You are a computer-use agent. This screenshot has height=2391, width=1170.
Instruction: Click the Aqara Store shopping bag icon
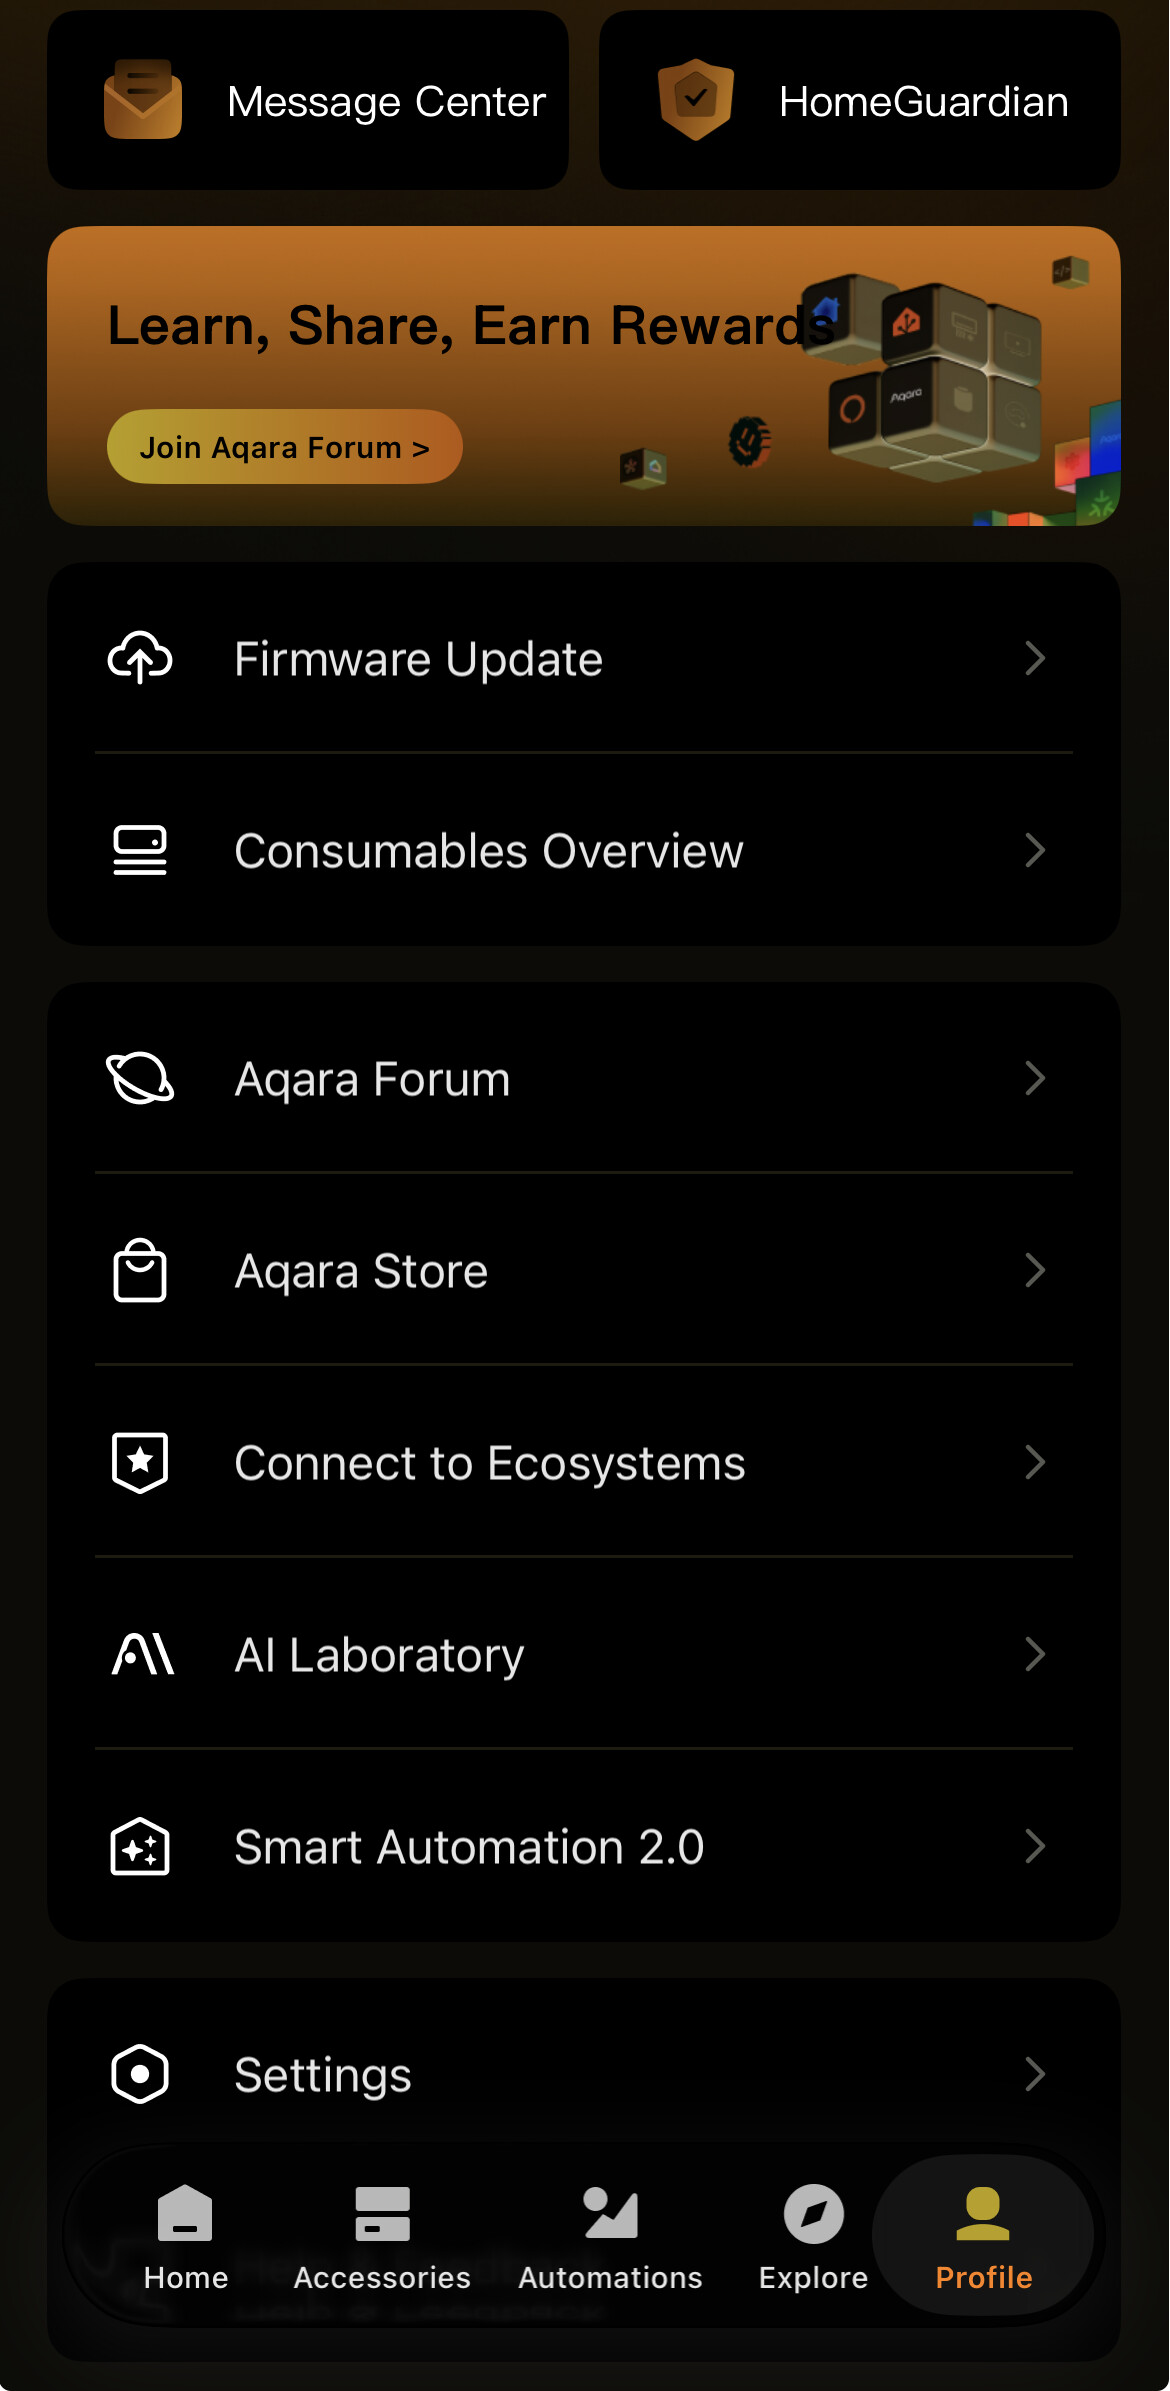140,1271
